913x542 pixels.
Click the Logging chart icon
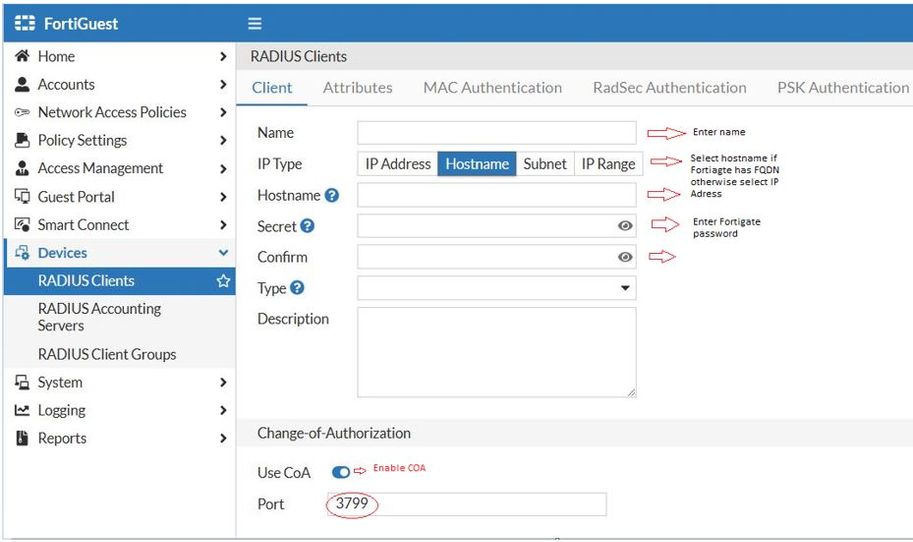point(21,410)
